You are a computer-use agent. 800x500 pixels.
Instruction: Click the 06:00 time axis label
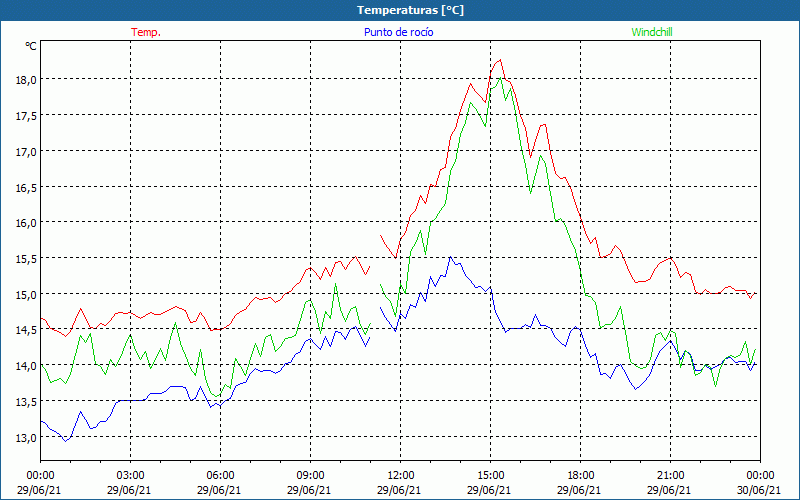[x=220, y=476]
